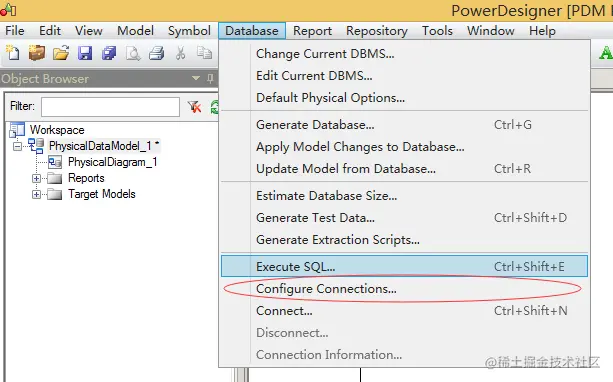Select Execute SQL menu entry

coord(404,266)
